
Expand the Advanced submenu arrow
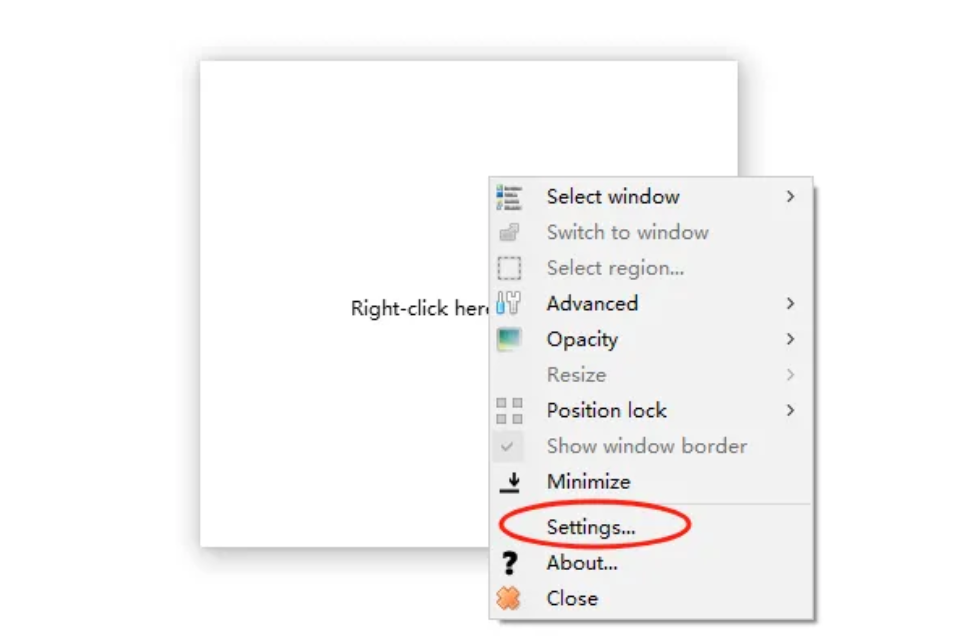(x=790, y=303)
